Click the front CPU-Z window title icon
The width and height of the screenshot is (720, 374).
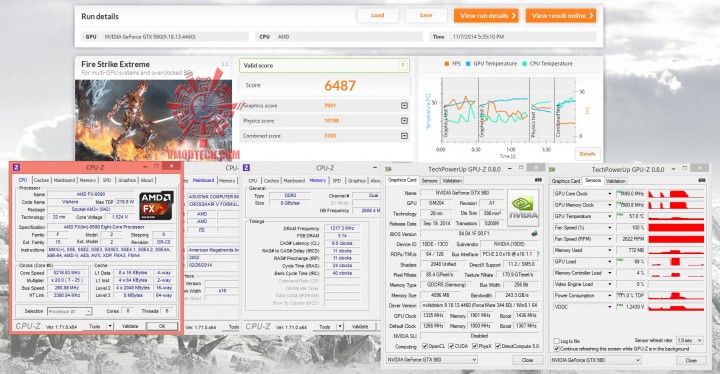16,167
